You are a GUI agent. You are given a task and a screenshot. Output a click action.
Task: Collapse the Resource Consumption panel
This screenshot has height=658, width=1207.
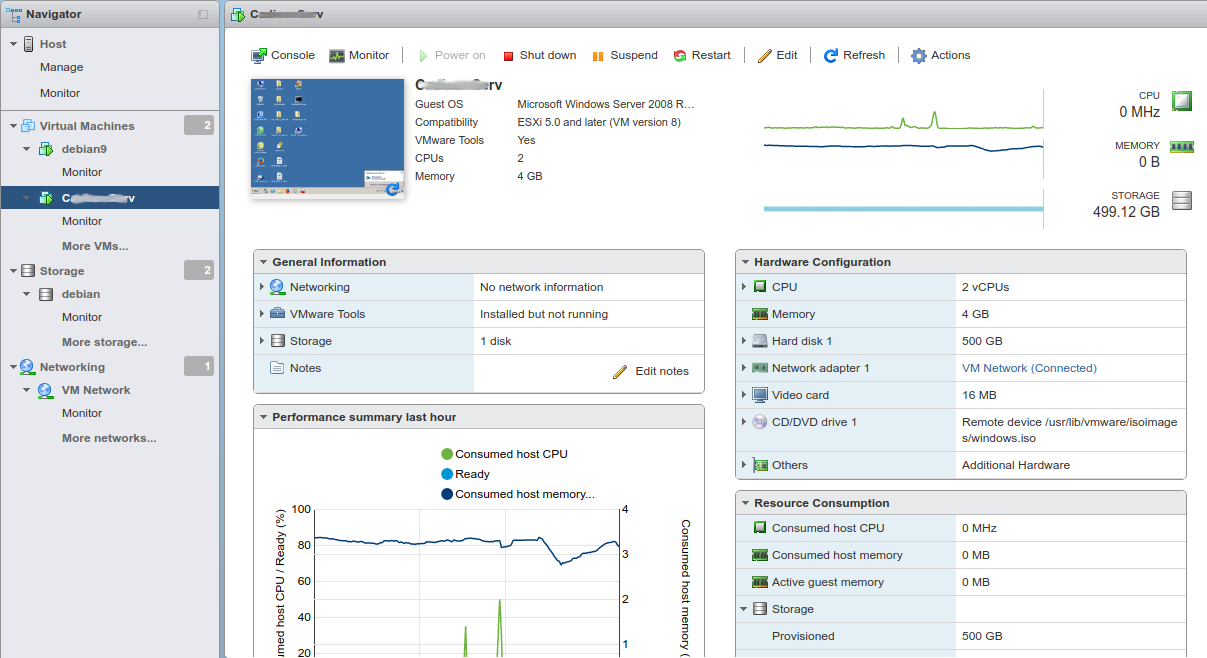click(745, 503)
